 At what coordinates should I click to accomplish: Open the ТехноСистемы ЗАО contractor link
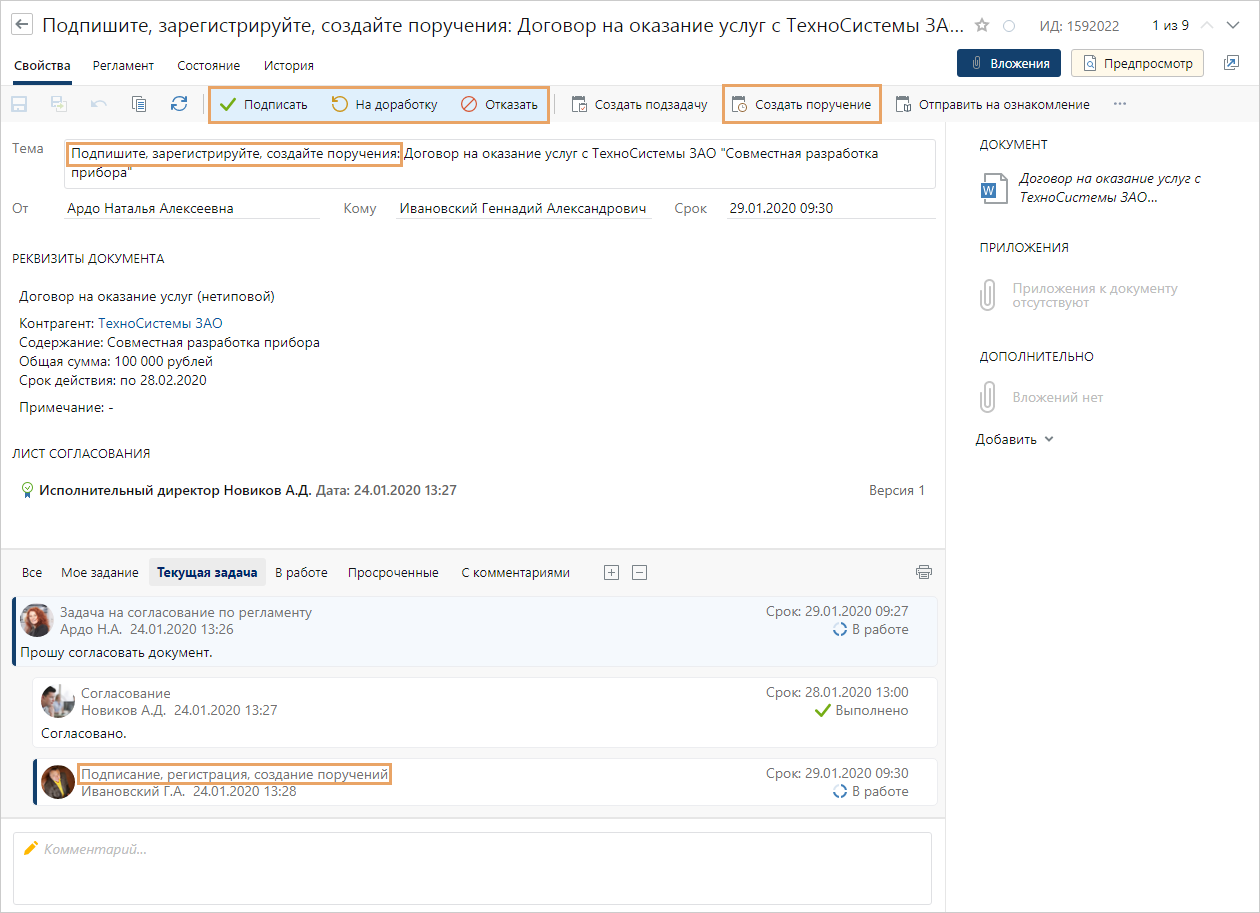160,323
